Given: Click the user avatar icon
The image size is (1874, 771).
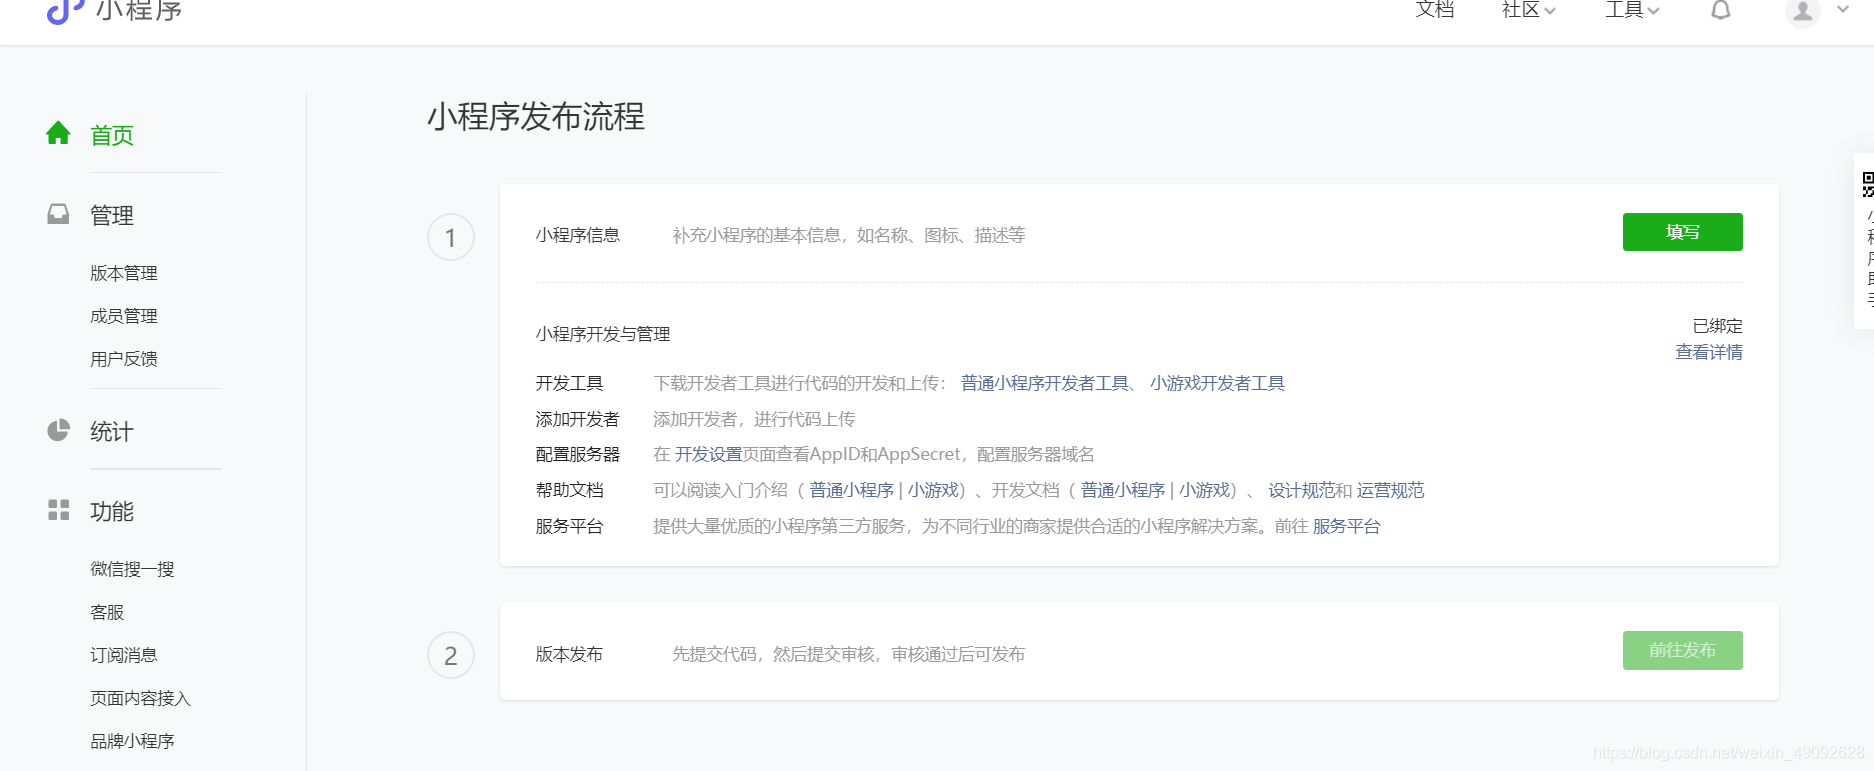Looking at the screenshot, I should (x=1802, y=11).
